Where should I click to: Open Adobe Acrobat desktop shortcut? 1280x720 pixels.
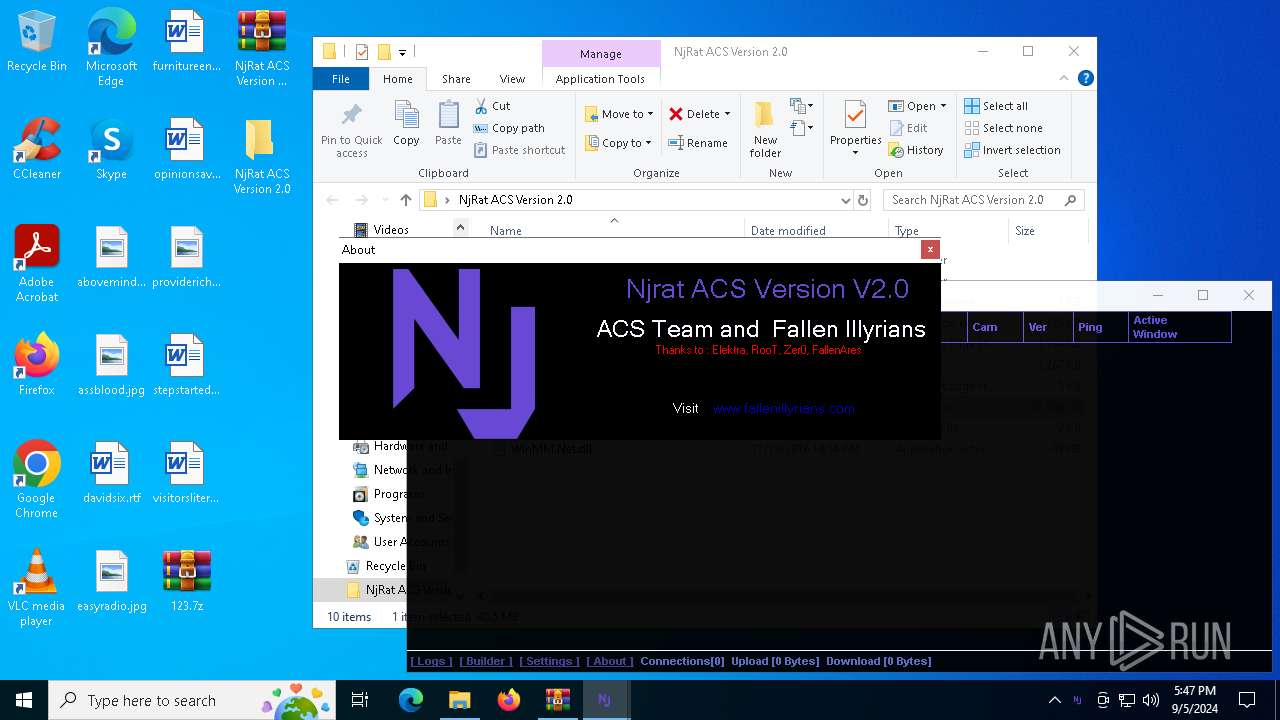(37, 264)
